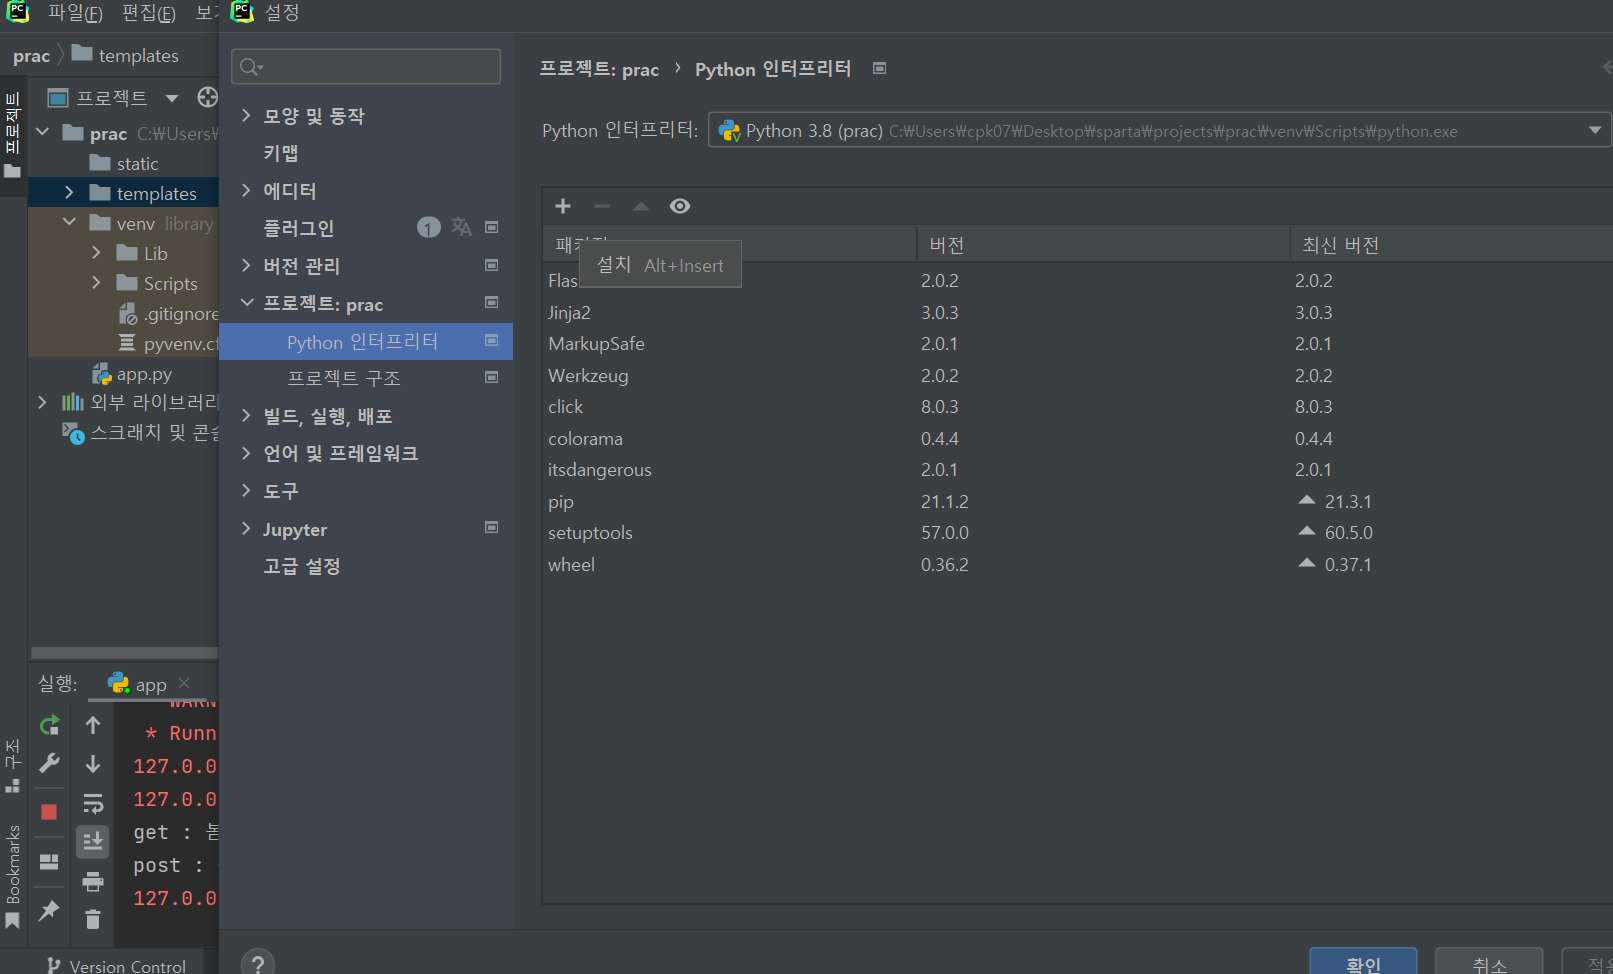1613x974 pixels.
Task: Expand the 에디터 settings section
Action: (246, 190)
